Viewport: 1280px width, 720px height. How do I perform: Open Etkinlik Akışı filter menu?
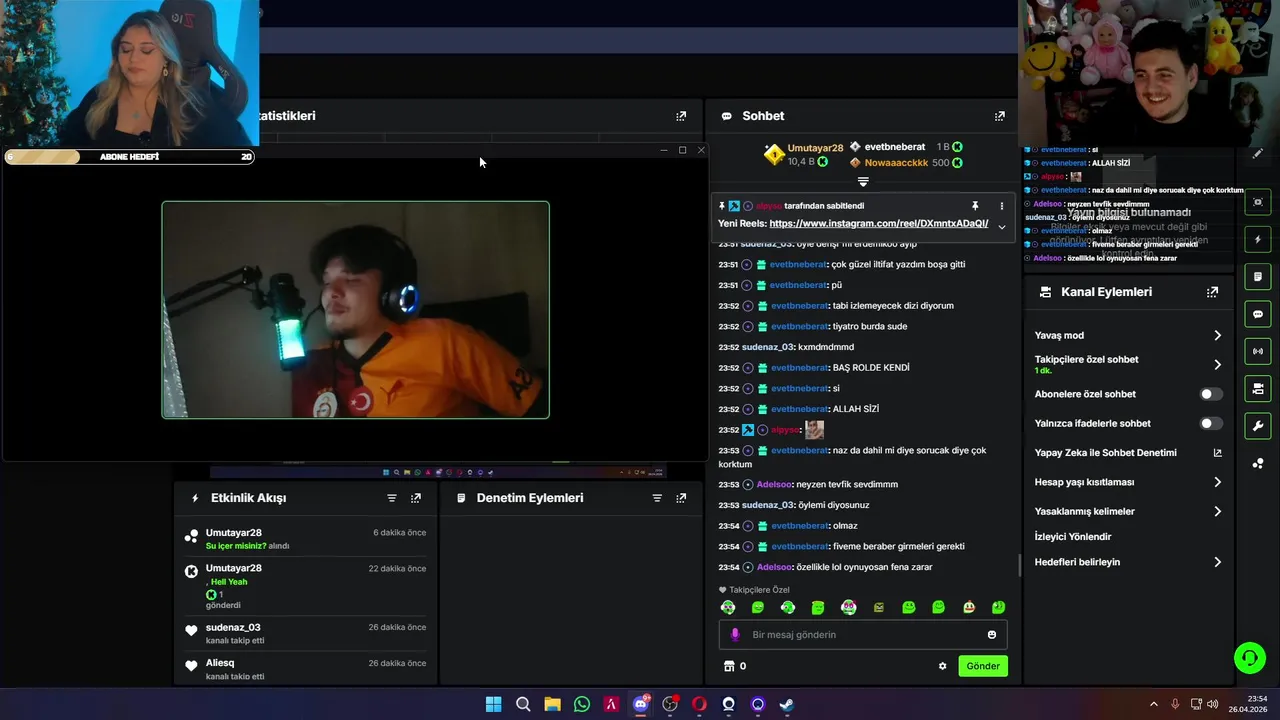[x=392, y=498]
